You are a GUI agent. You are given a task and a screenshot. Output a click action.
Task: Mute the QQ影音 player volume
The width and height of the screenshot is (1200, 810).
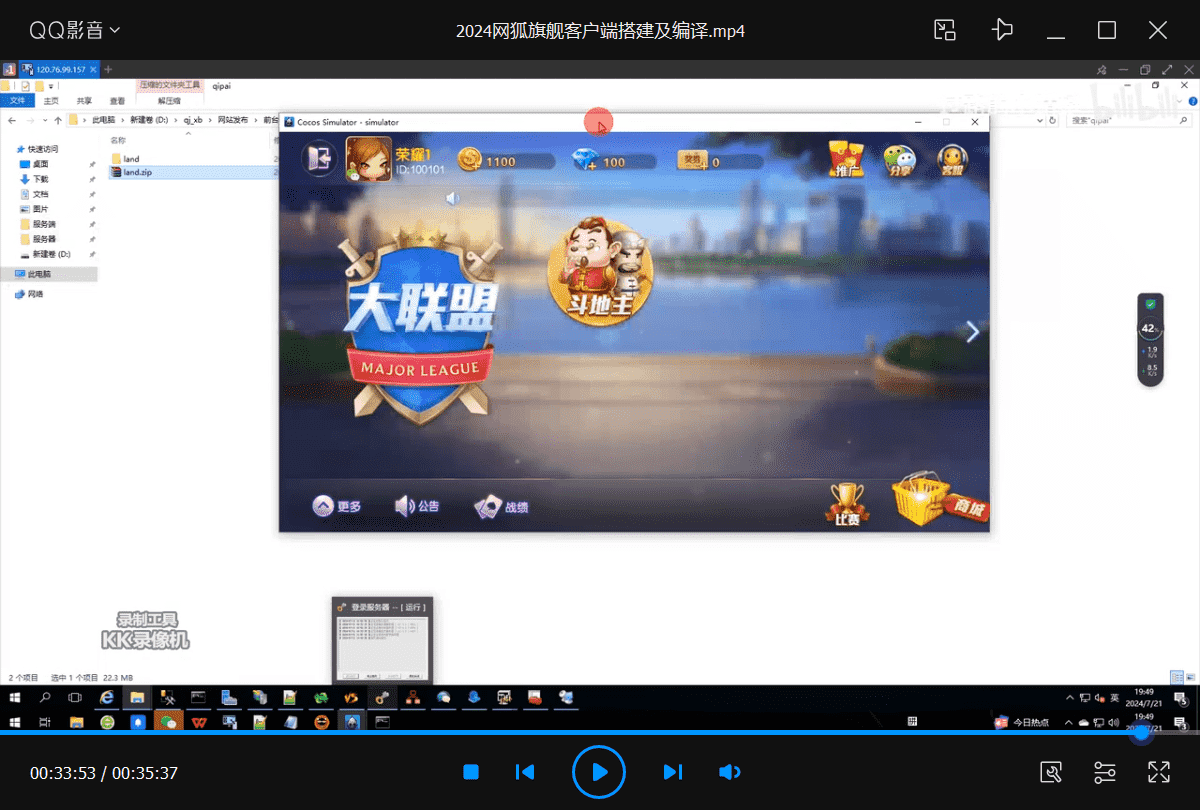click(x=730, y=772)
